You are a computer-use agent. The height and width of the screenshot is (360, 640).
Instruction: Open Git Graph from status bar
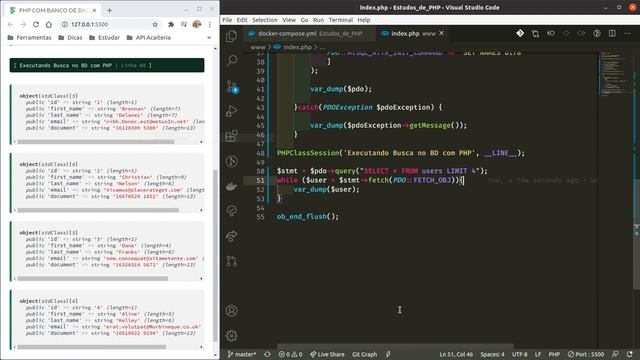pos(364,354)
